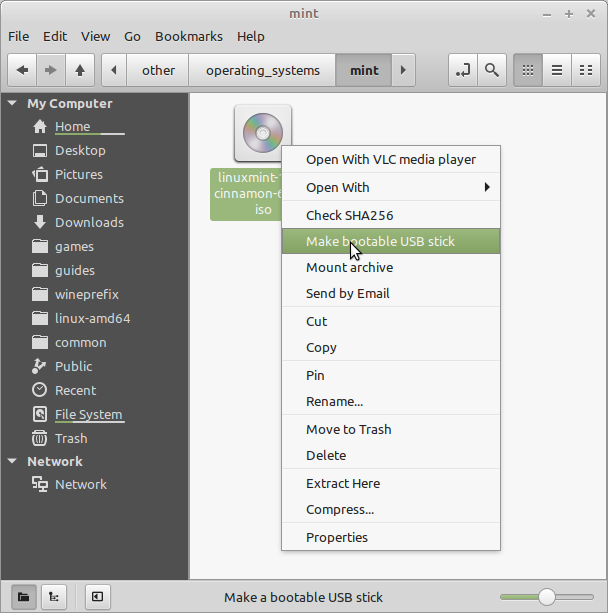Image resolution: width=608 pixels, height=613 pixels.
Task: Minimize the mint window
Action: pos(547,14)
